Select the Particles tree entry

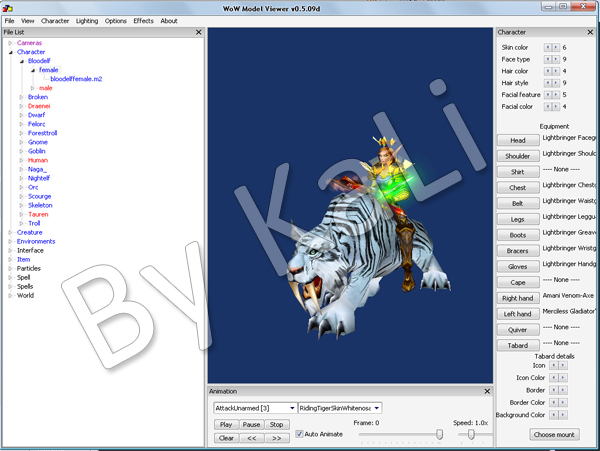[29, 269]
